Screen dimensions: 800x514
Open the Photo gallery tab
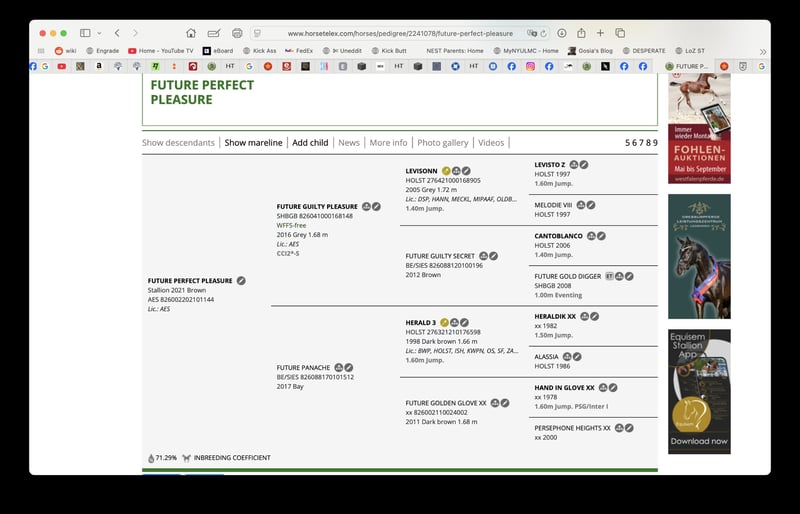click(442, 143)
